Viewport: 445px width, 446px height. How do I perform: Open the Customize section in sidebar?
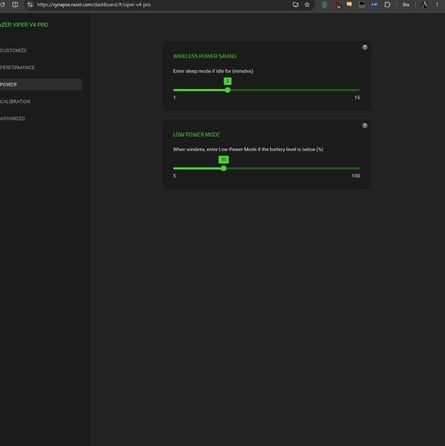click(x=13, y=51)
